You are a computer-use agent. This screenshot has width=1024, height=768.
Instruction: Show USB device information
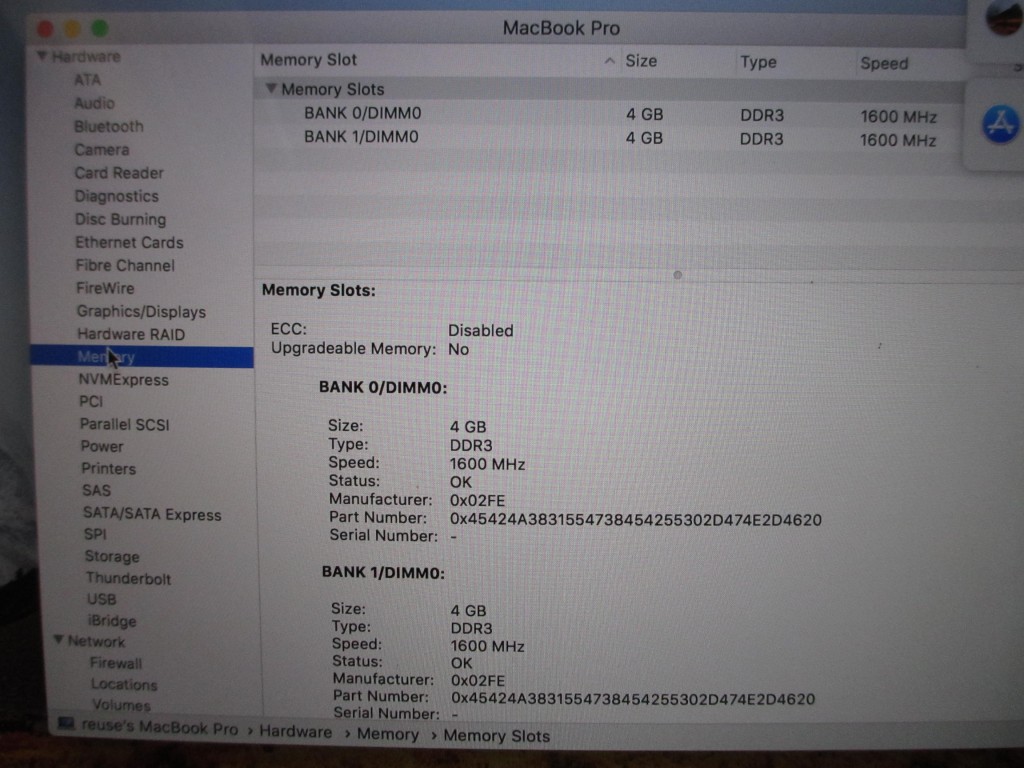[x=102, y=600]
